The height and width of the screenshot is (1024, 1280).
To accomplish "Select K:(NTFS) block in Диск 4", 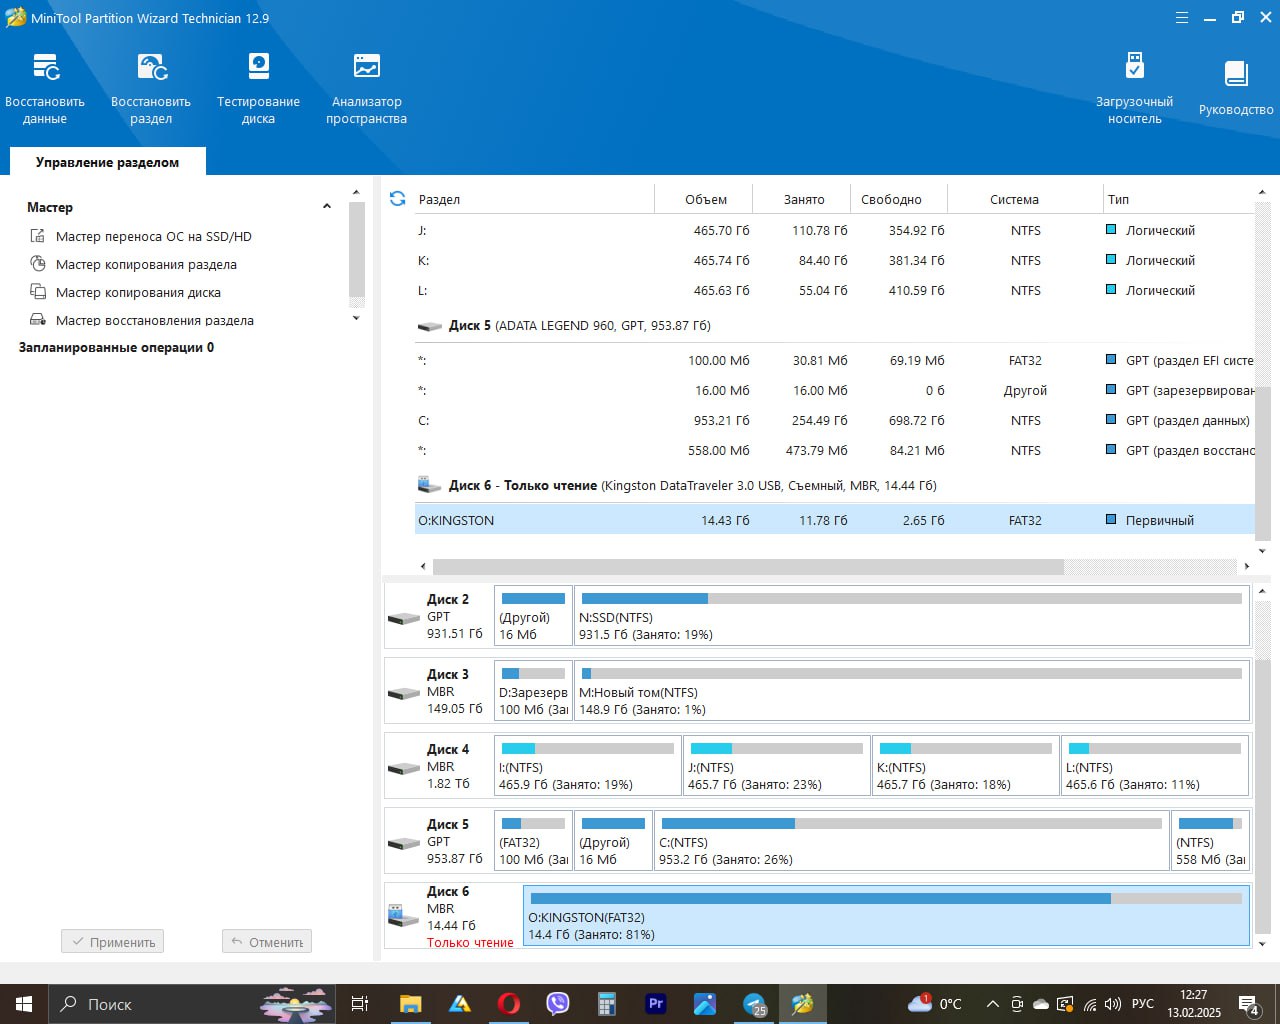I will (966, 766).
